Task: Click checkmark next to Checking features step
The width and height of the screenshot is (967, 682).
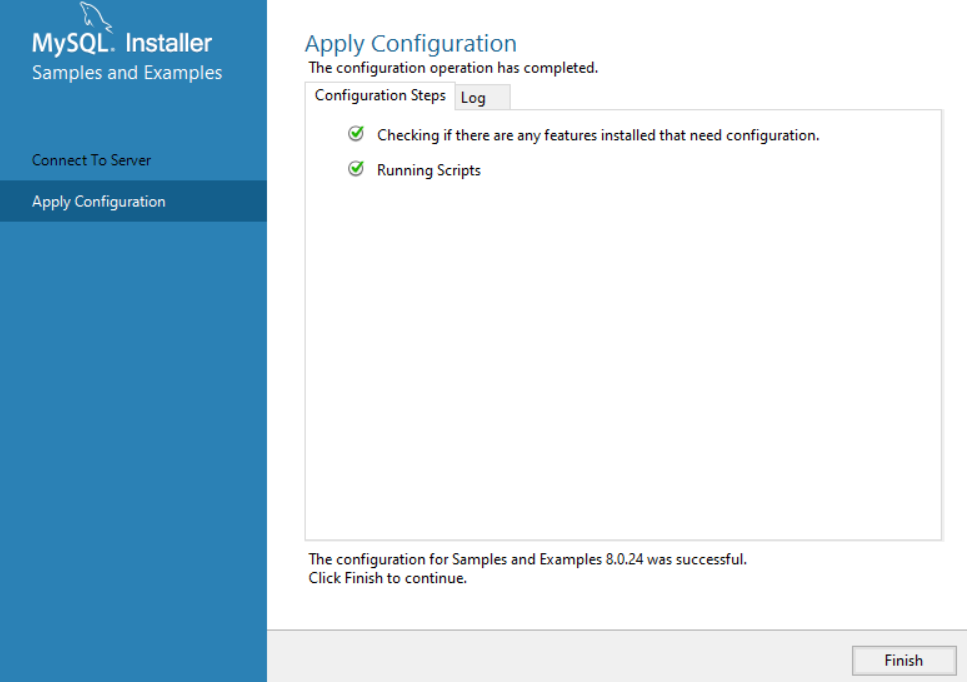Action: [356, 133]
